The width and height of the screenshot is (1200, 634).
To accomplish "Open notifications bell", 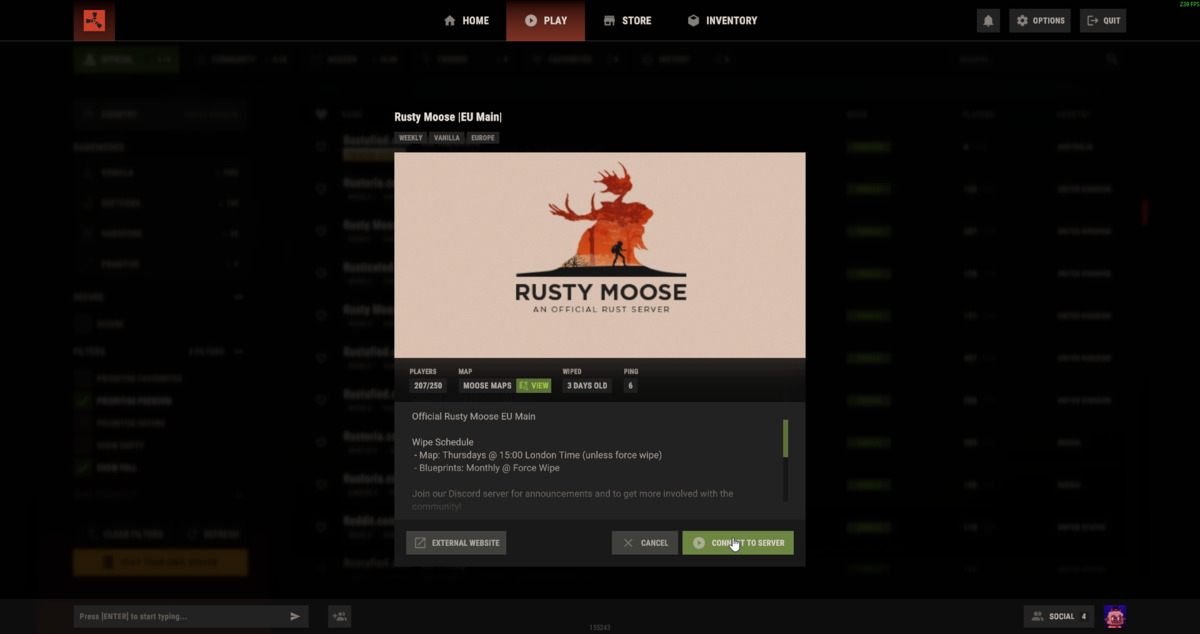I will click(988, 20).
